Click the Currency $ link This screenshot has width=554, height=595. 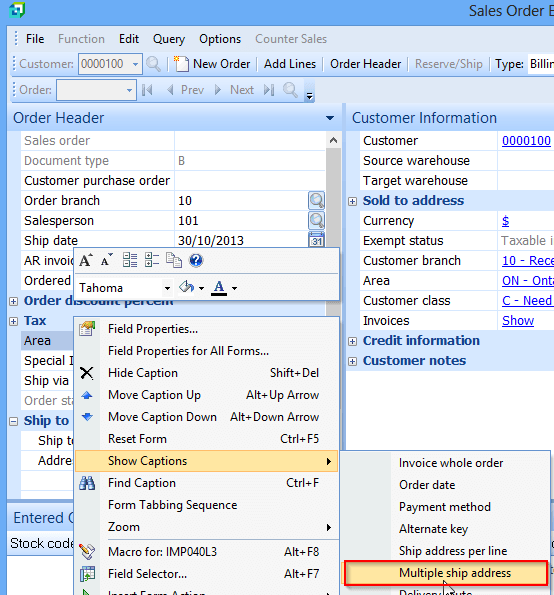[505, 221]
